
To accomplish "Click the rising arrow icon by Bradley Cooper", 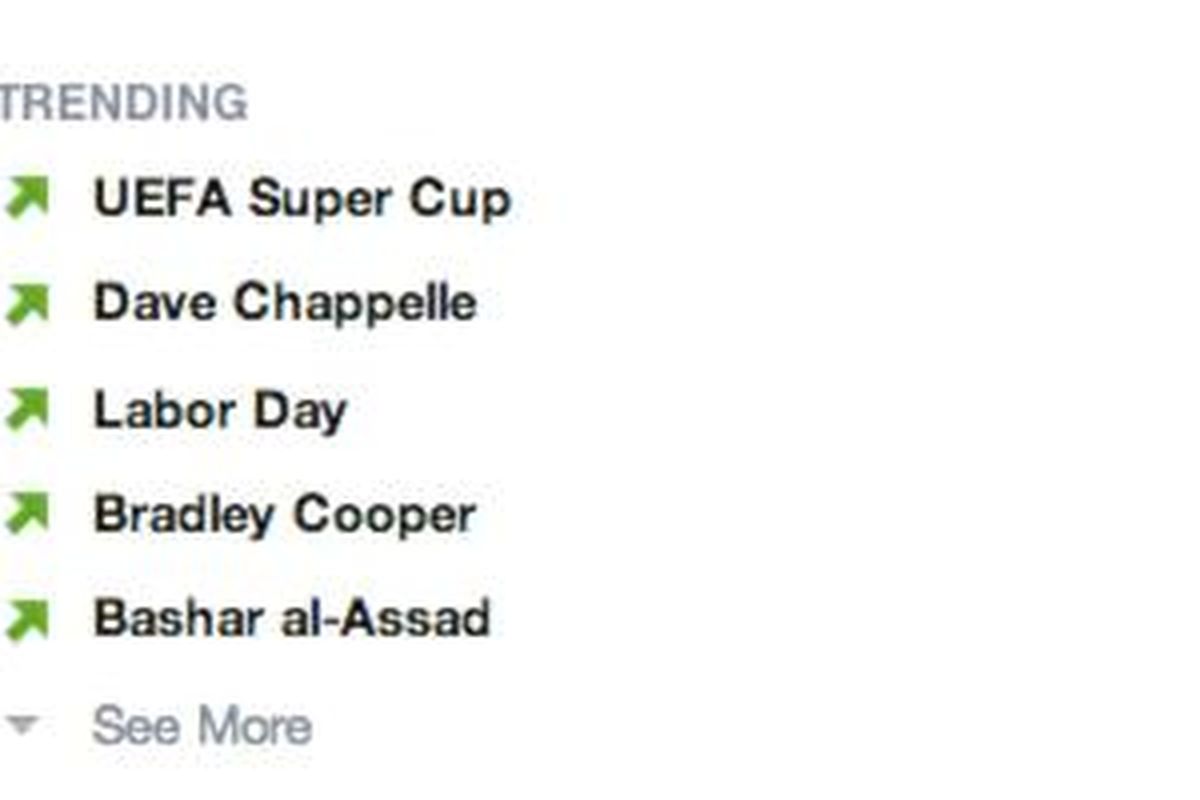I will [26, 514].
